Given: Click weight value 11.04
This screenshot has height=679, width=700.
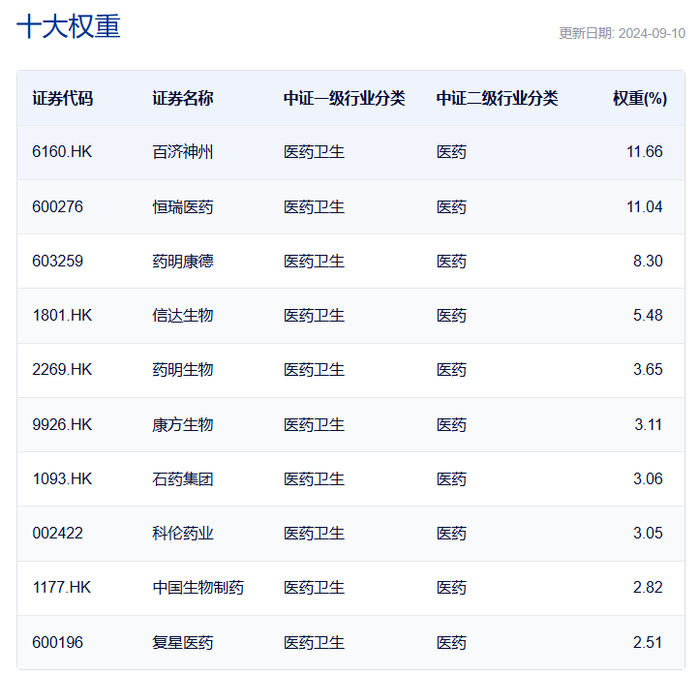Looking at the screenshot, I should [x=644, y=207].
